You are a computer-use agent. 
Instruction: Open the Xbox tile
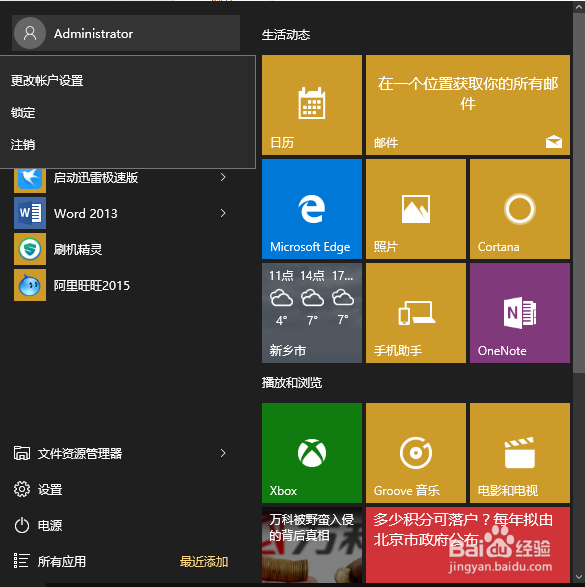[x=312, y=453]
